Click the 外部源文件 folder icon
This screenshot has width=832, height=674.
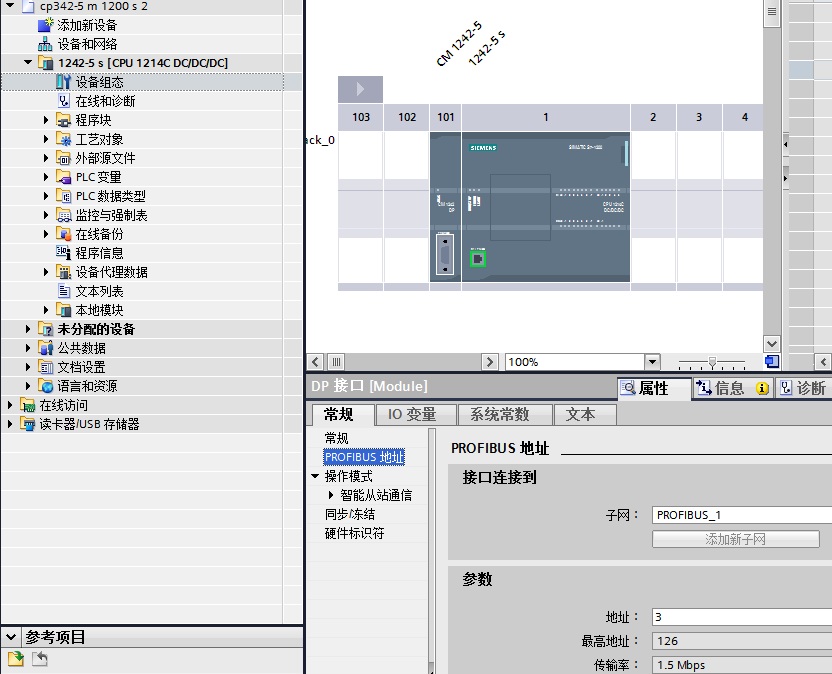(64, 158)
